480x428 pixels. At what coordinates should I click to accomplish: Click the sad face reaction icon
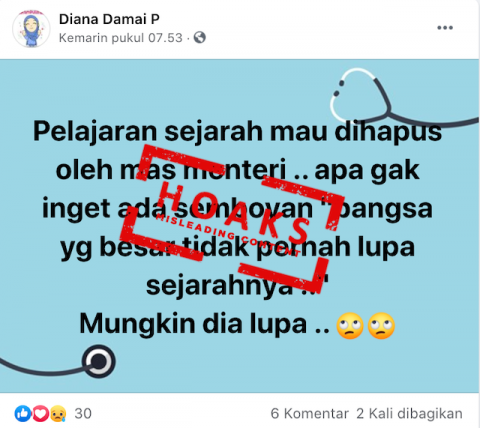tap(58, 413)
